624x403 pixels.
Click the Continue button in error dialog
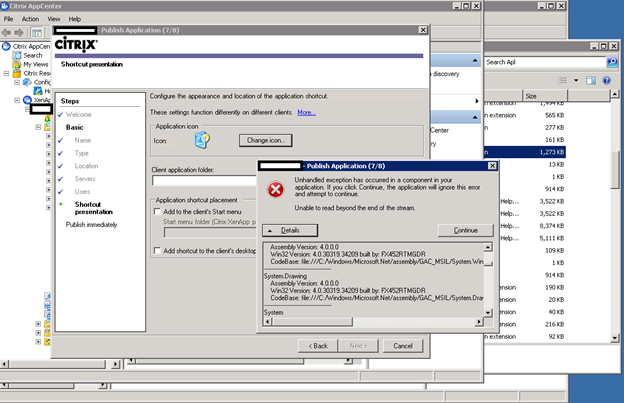(465, 230)
